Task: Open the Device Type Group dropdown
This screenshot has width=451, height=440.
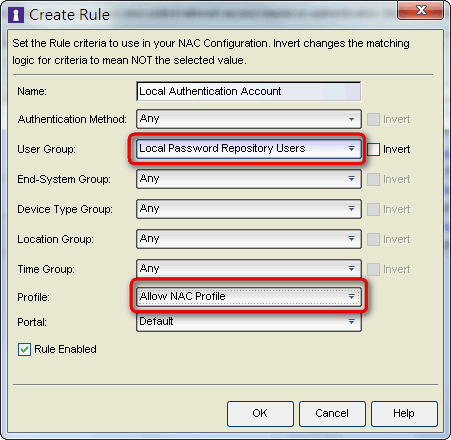Action: click(x=249, y=209)
